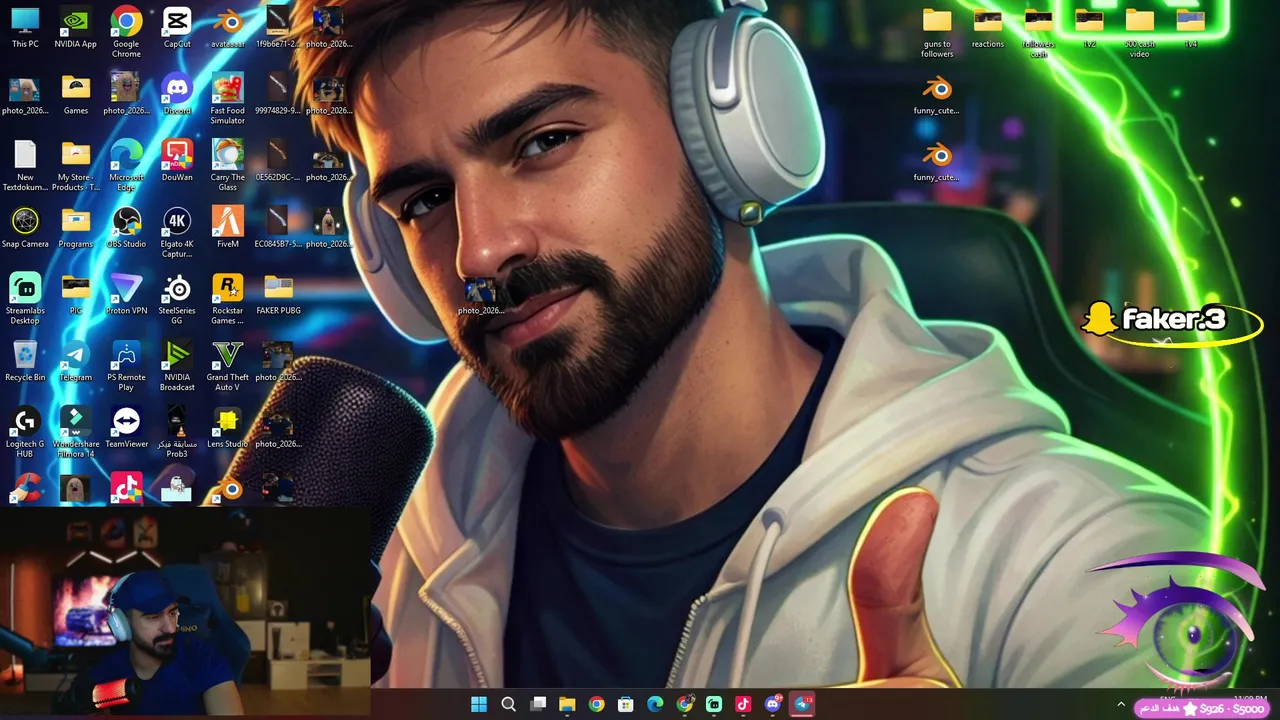Select the TeamViewer shortcut
The image size is (1280, 720).
[126, 428]
